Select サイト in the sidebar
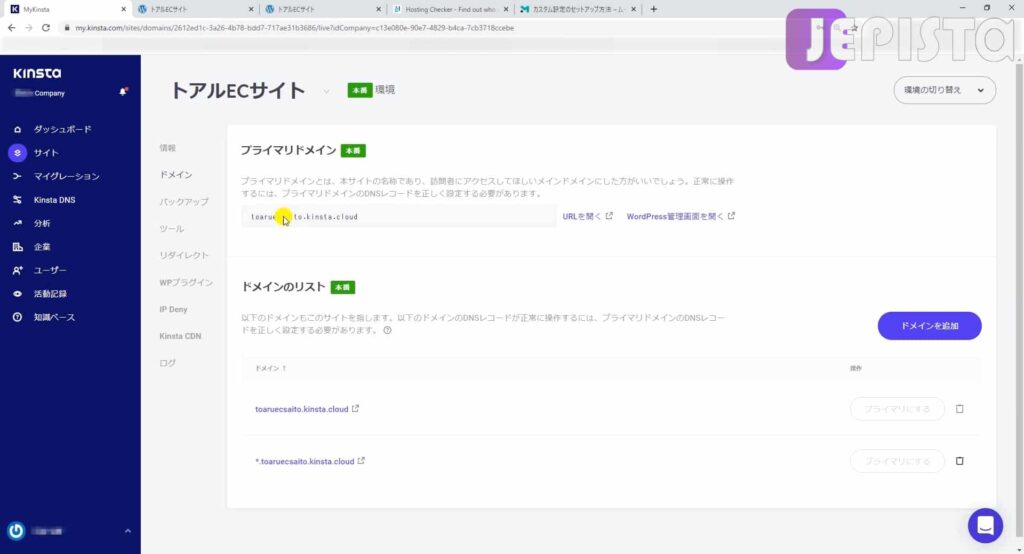This screenshot has height=554, width=1024. [x=46, y=153]
